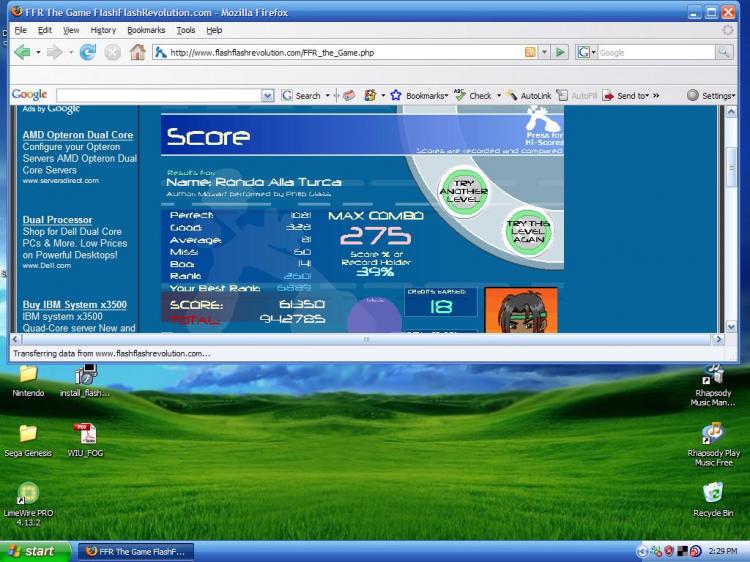Screen dimensions: 750x562
Task: Open the Dual Processor ad link
Action: coord(57,220)
